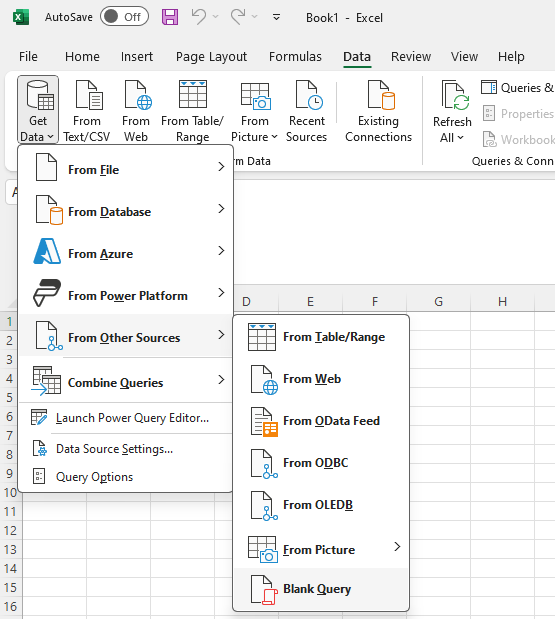
Task: Select row 1 header
Action: [9, 322]
